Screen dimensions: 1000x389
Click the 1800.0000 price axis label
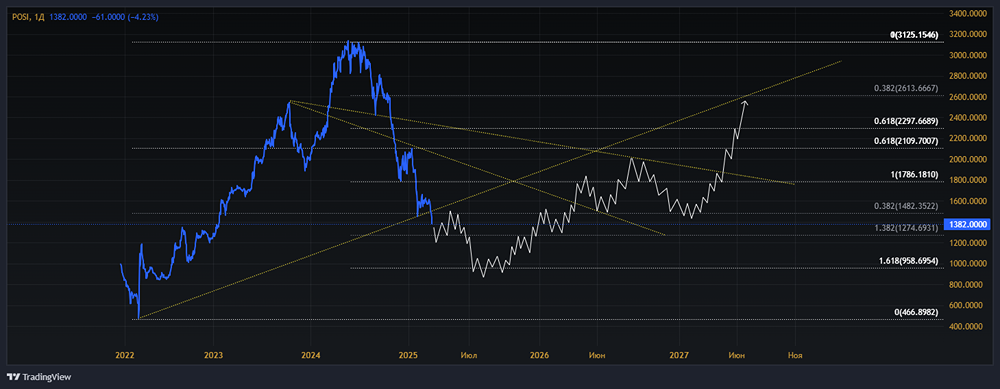point(969,180)
